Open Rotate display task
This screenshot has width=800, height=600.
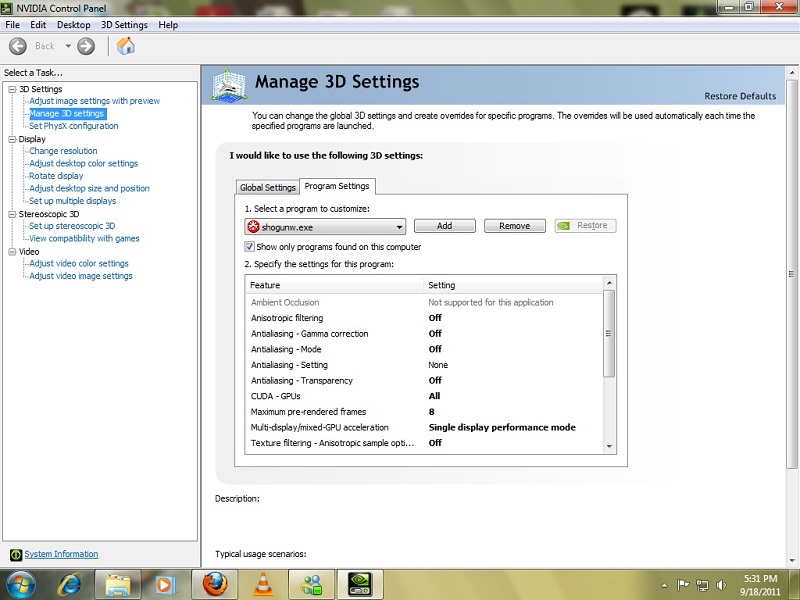coord(56,176)
